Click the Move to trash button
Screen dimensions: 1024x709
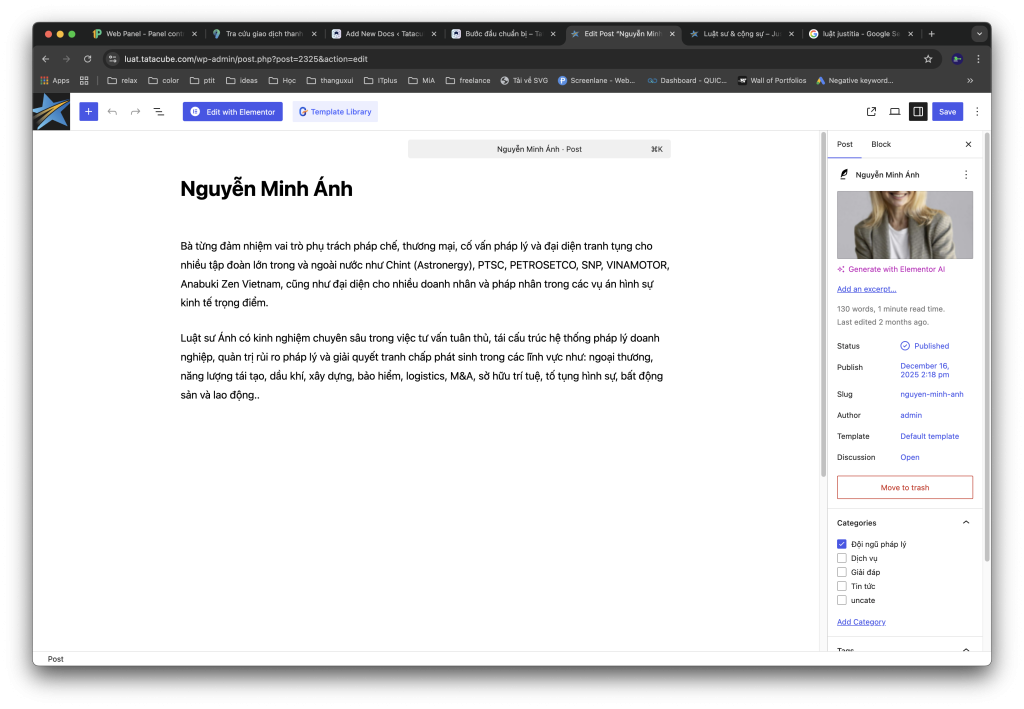(904, 487)
